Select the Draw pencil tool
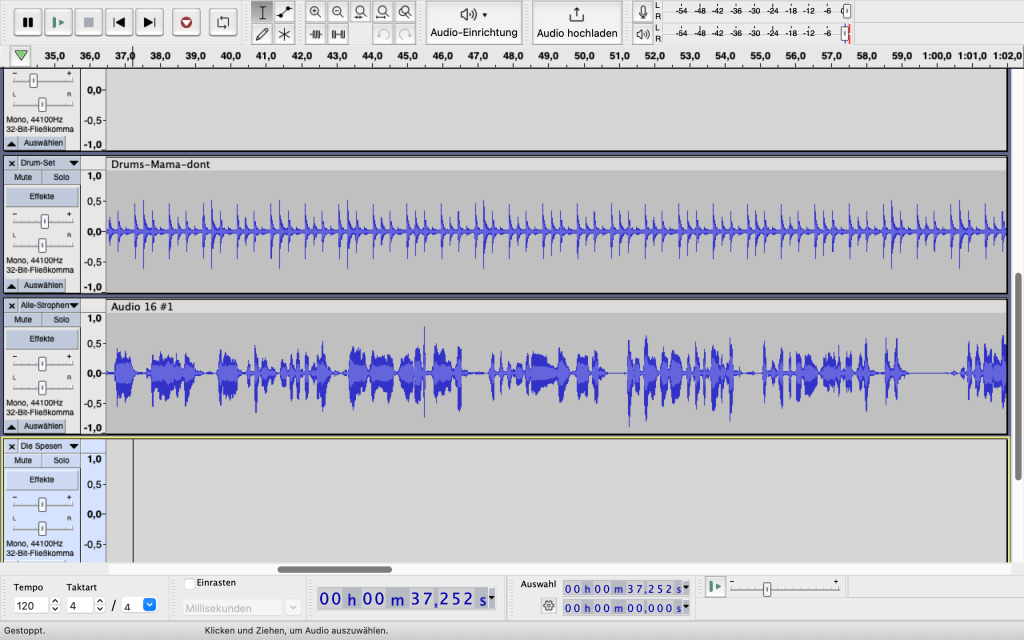This screenshot has height=640, width=1024. pos(262,34)
